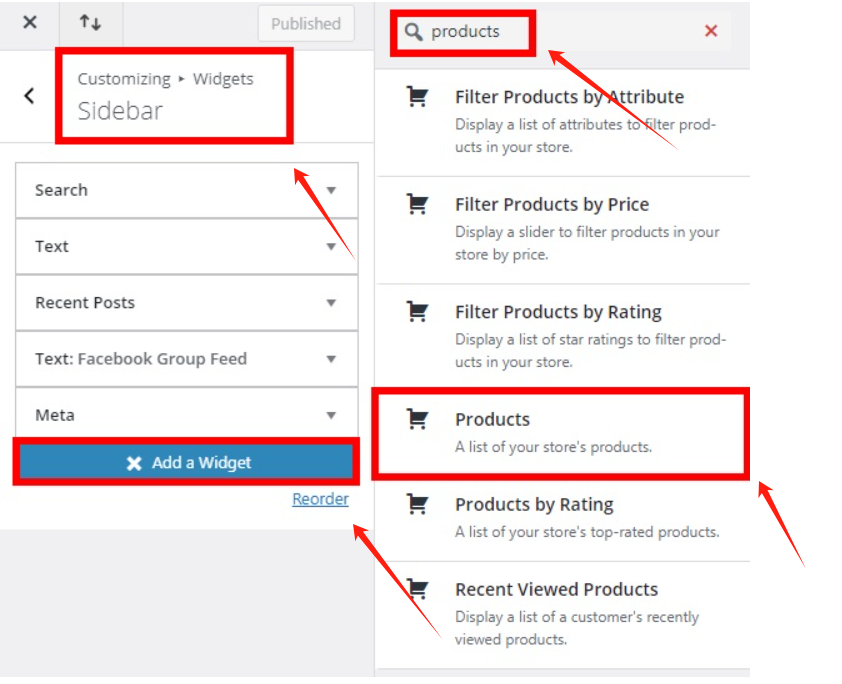Viewport: 842px width, 684px height.
Task: Click the Products widget cart icon
Action: (x=417, y=418)
